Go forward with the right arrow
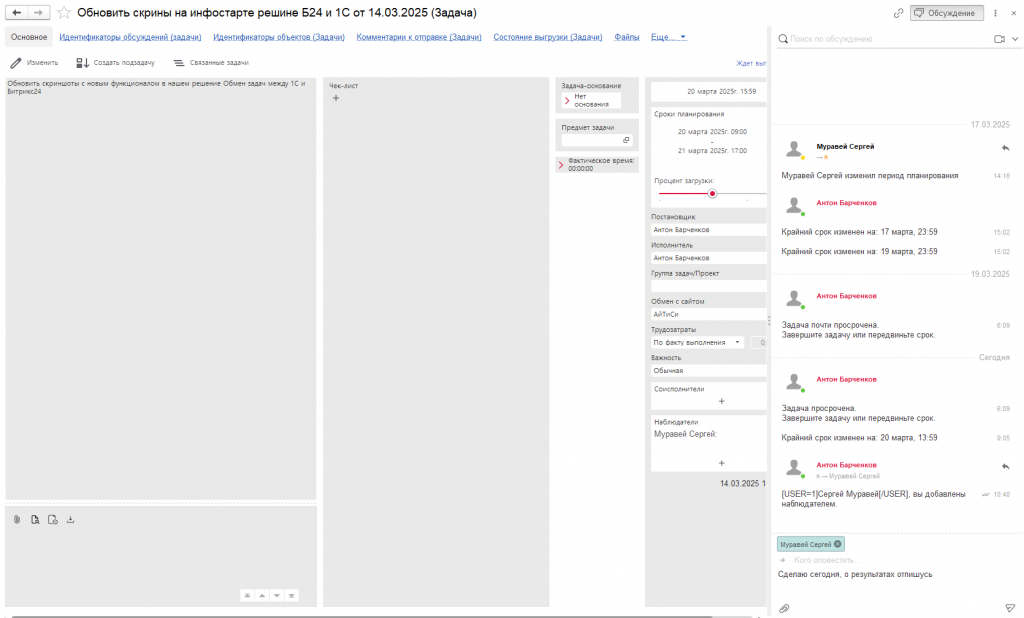Image resolution: width=1024 pixels, height=618 pixels. pyautogui.click(x=39, y=12)
